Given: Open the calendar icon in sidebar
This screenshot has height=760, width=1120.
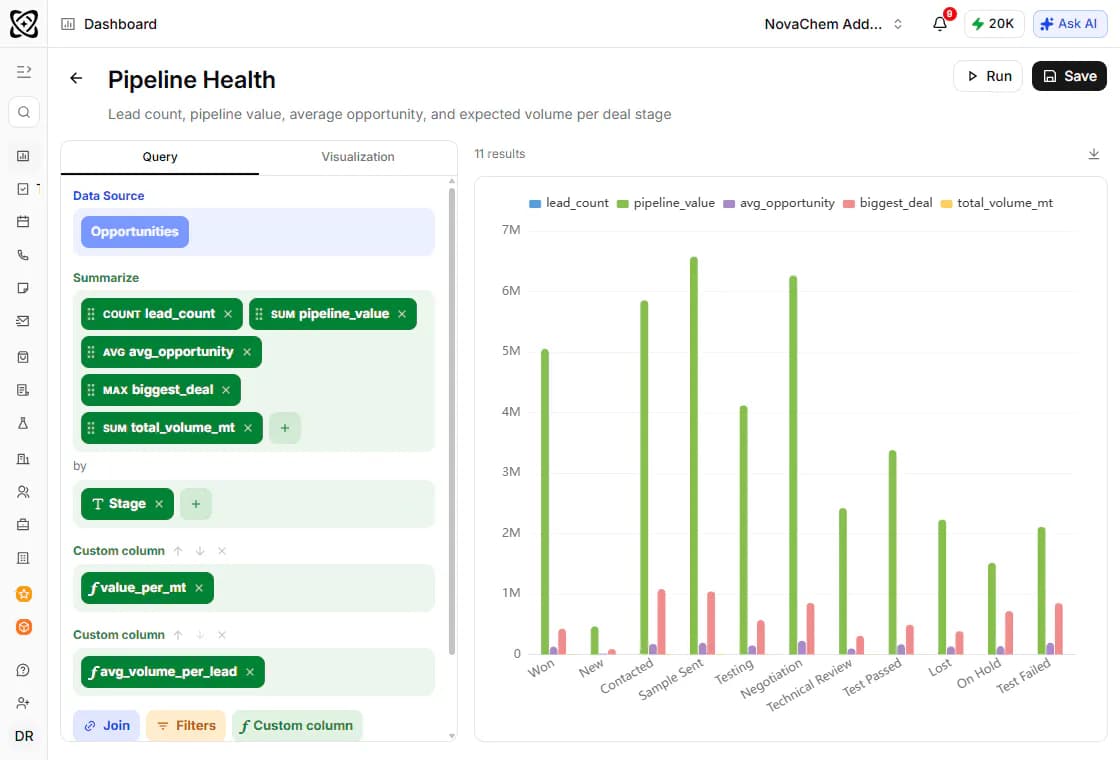Looking at the screenshot, I should tap(23, 221).
